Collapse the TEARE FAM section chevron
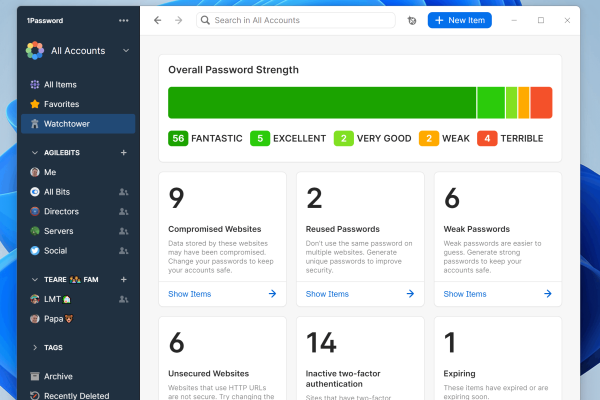The height and width of the screenshot is (400, 600). (x=35, y=280)
